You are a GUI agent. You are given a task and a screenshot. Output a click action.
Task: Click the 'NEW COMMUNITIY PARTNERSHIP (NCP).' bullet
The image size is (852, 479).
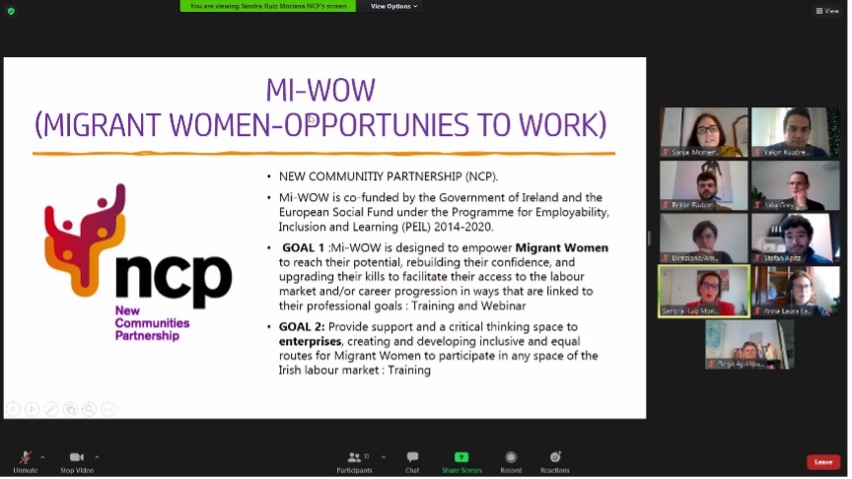388,177
